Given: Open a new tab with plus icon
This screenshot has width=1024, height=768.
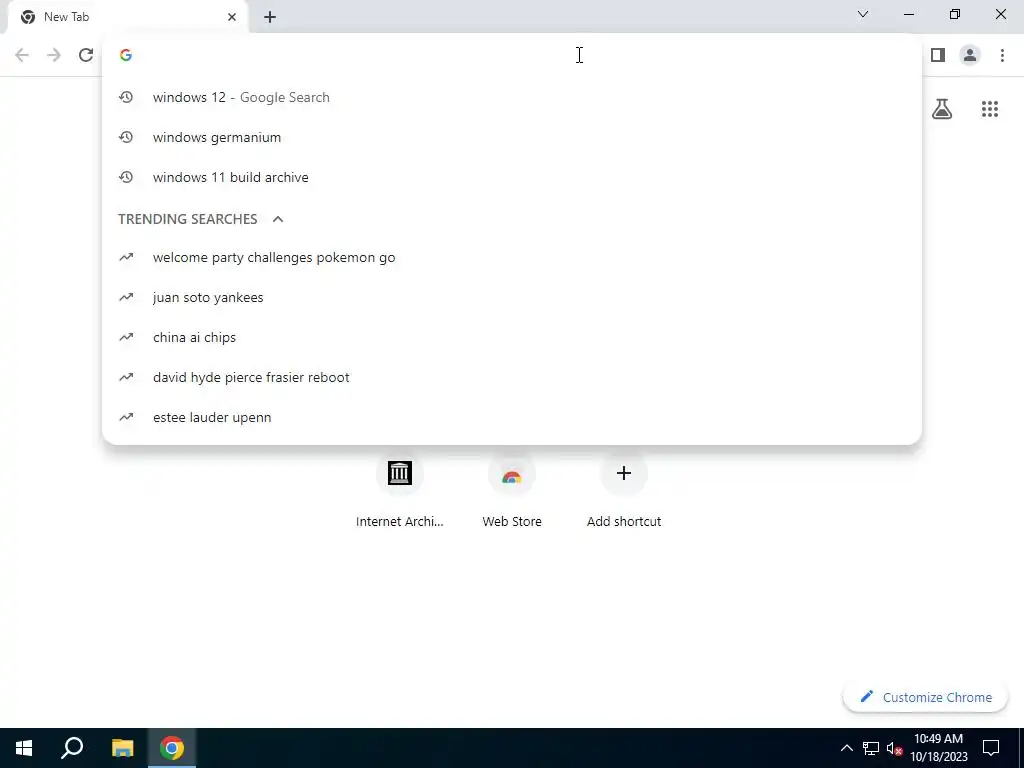Looking at the screenshot, I should pos(270,17).
